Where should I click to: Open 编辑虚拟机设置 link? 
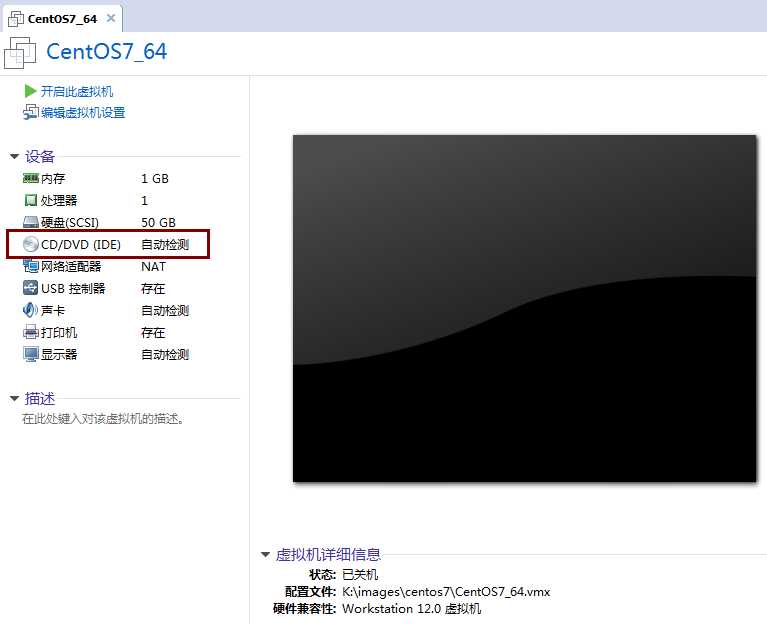click(83, 112)
